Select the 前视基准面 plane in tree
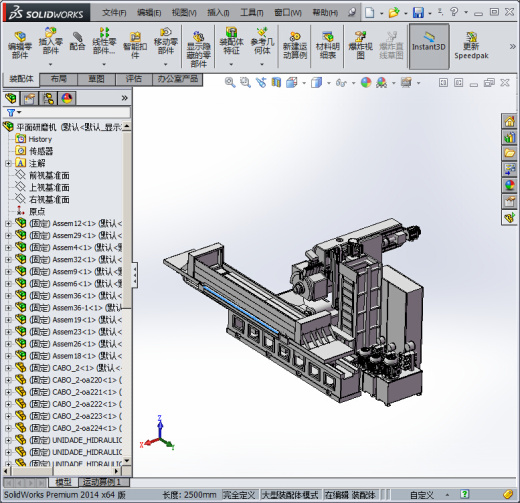Viewport: 520px width, 503px height. tap(49, 175)
